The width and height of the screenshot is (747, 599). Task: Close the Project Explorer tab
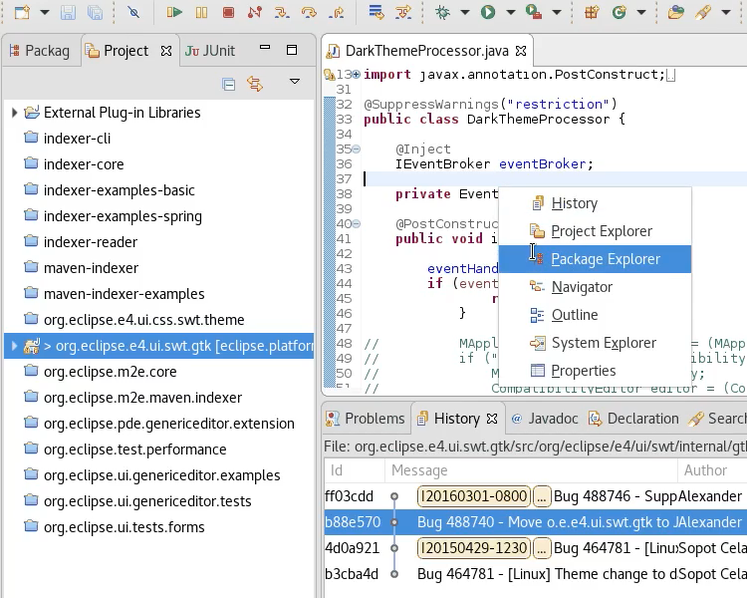coord(166,51)
